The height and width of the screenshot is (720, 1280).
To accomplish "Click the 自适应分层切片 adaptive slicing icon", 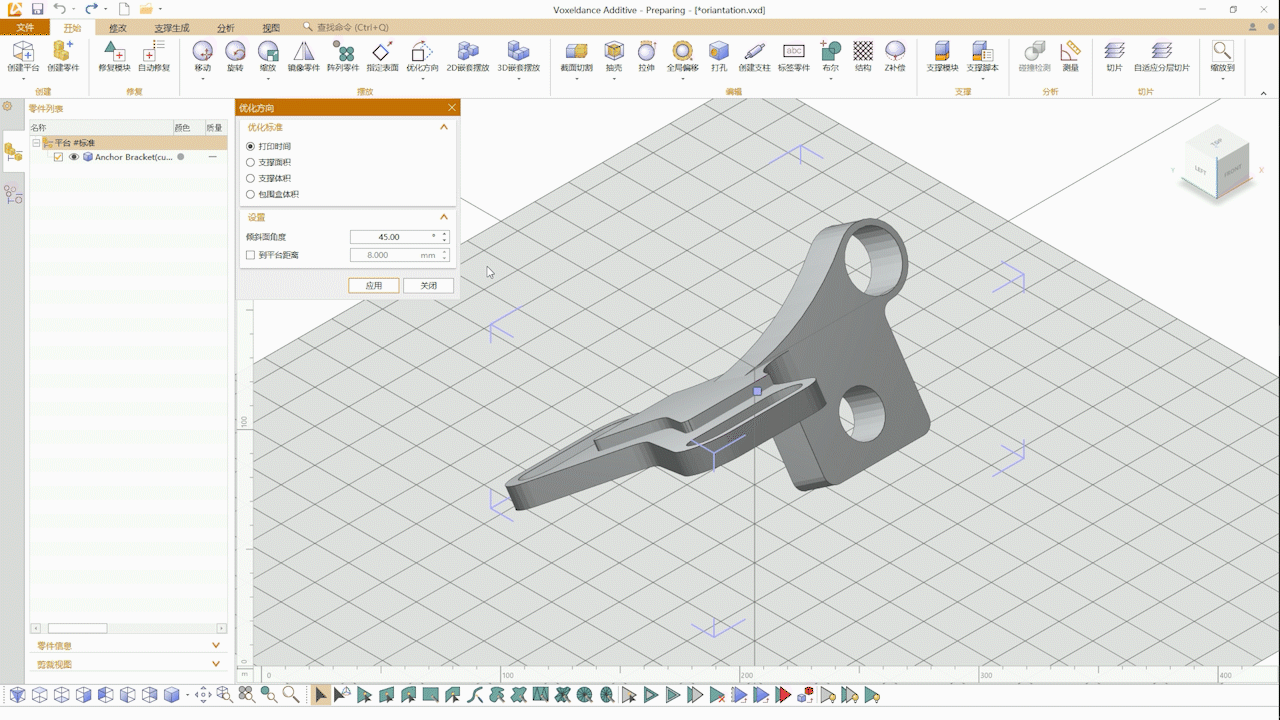I will [x=1161, y=51].
